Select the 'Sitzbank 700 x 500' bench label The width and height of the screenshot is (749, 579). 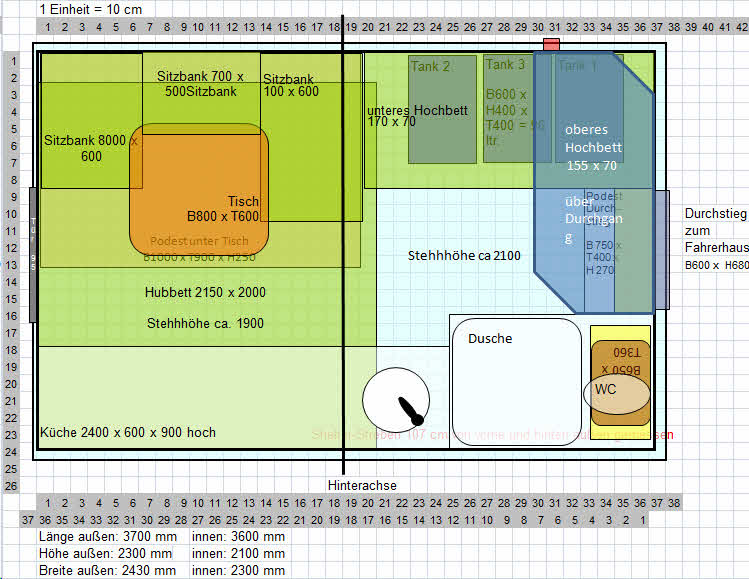(x=200, y=84)
